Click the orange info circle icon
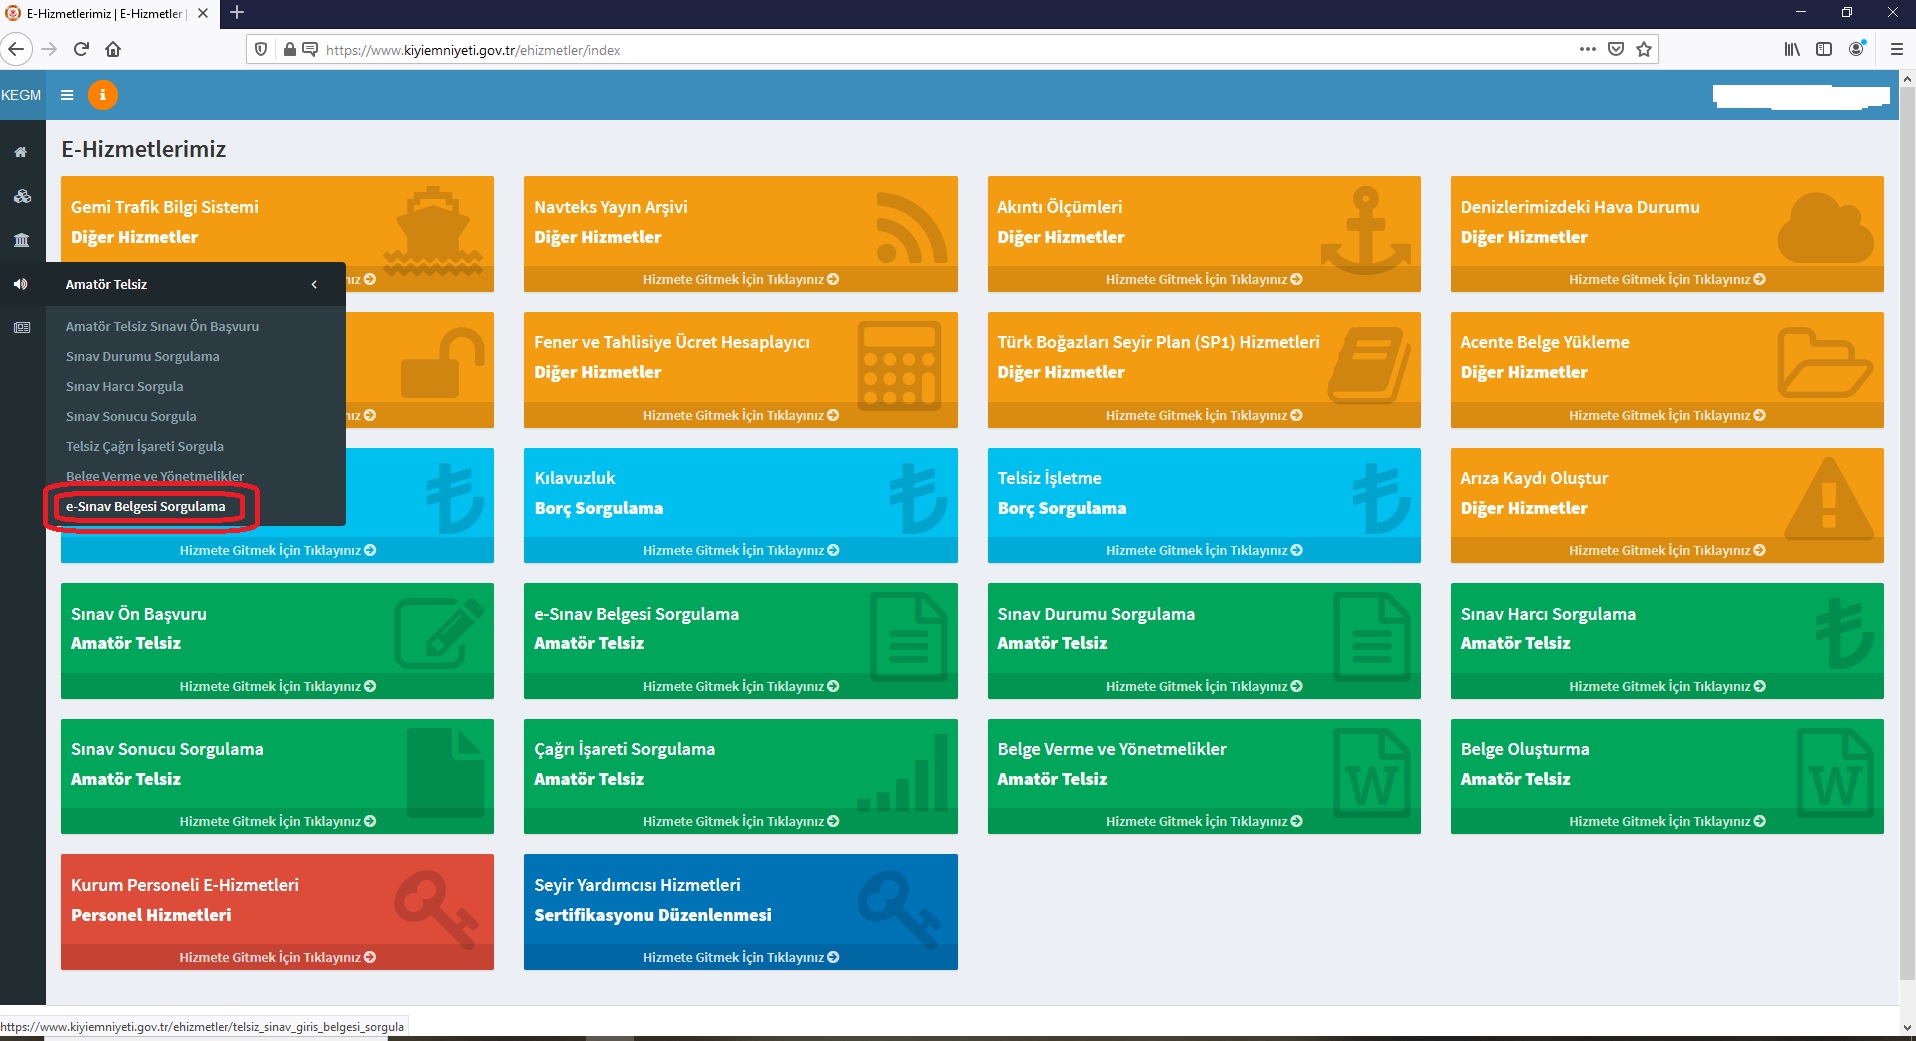 coord(102,95)
